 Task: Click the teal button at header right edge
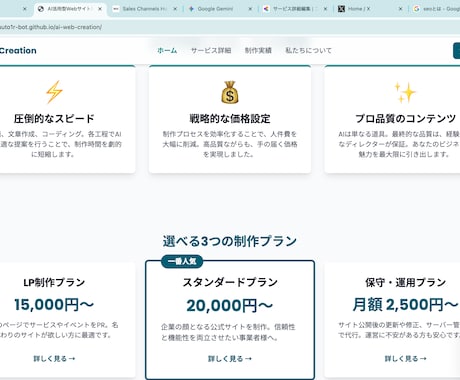457,51
